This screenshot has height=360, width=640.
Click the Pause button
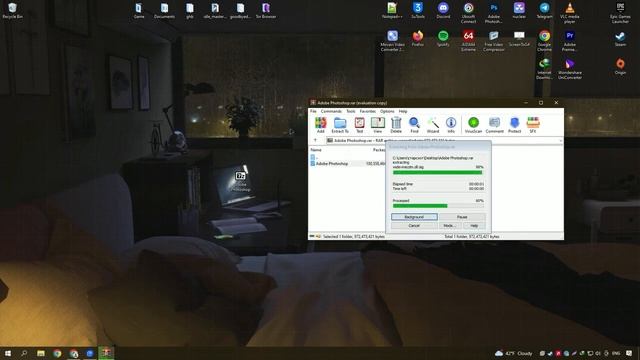pos(462,217)
